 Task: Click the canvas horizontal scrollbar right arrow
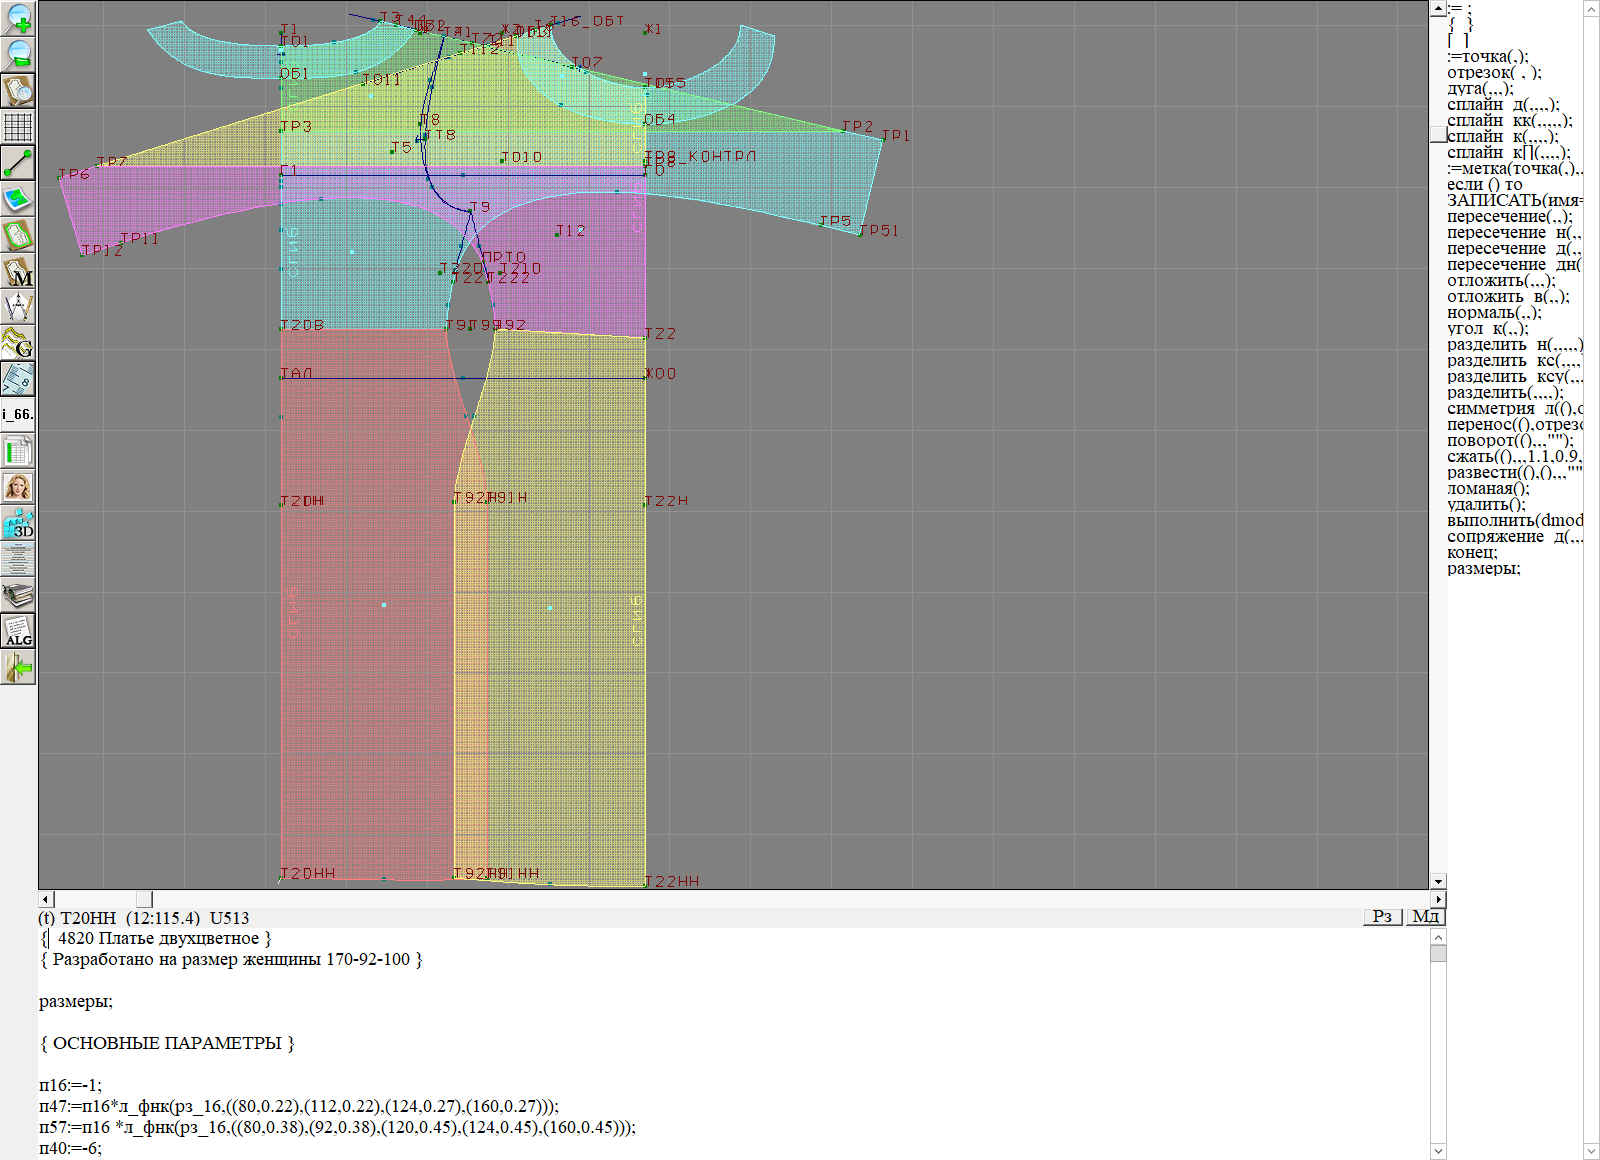[x=1438, y=899]
